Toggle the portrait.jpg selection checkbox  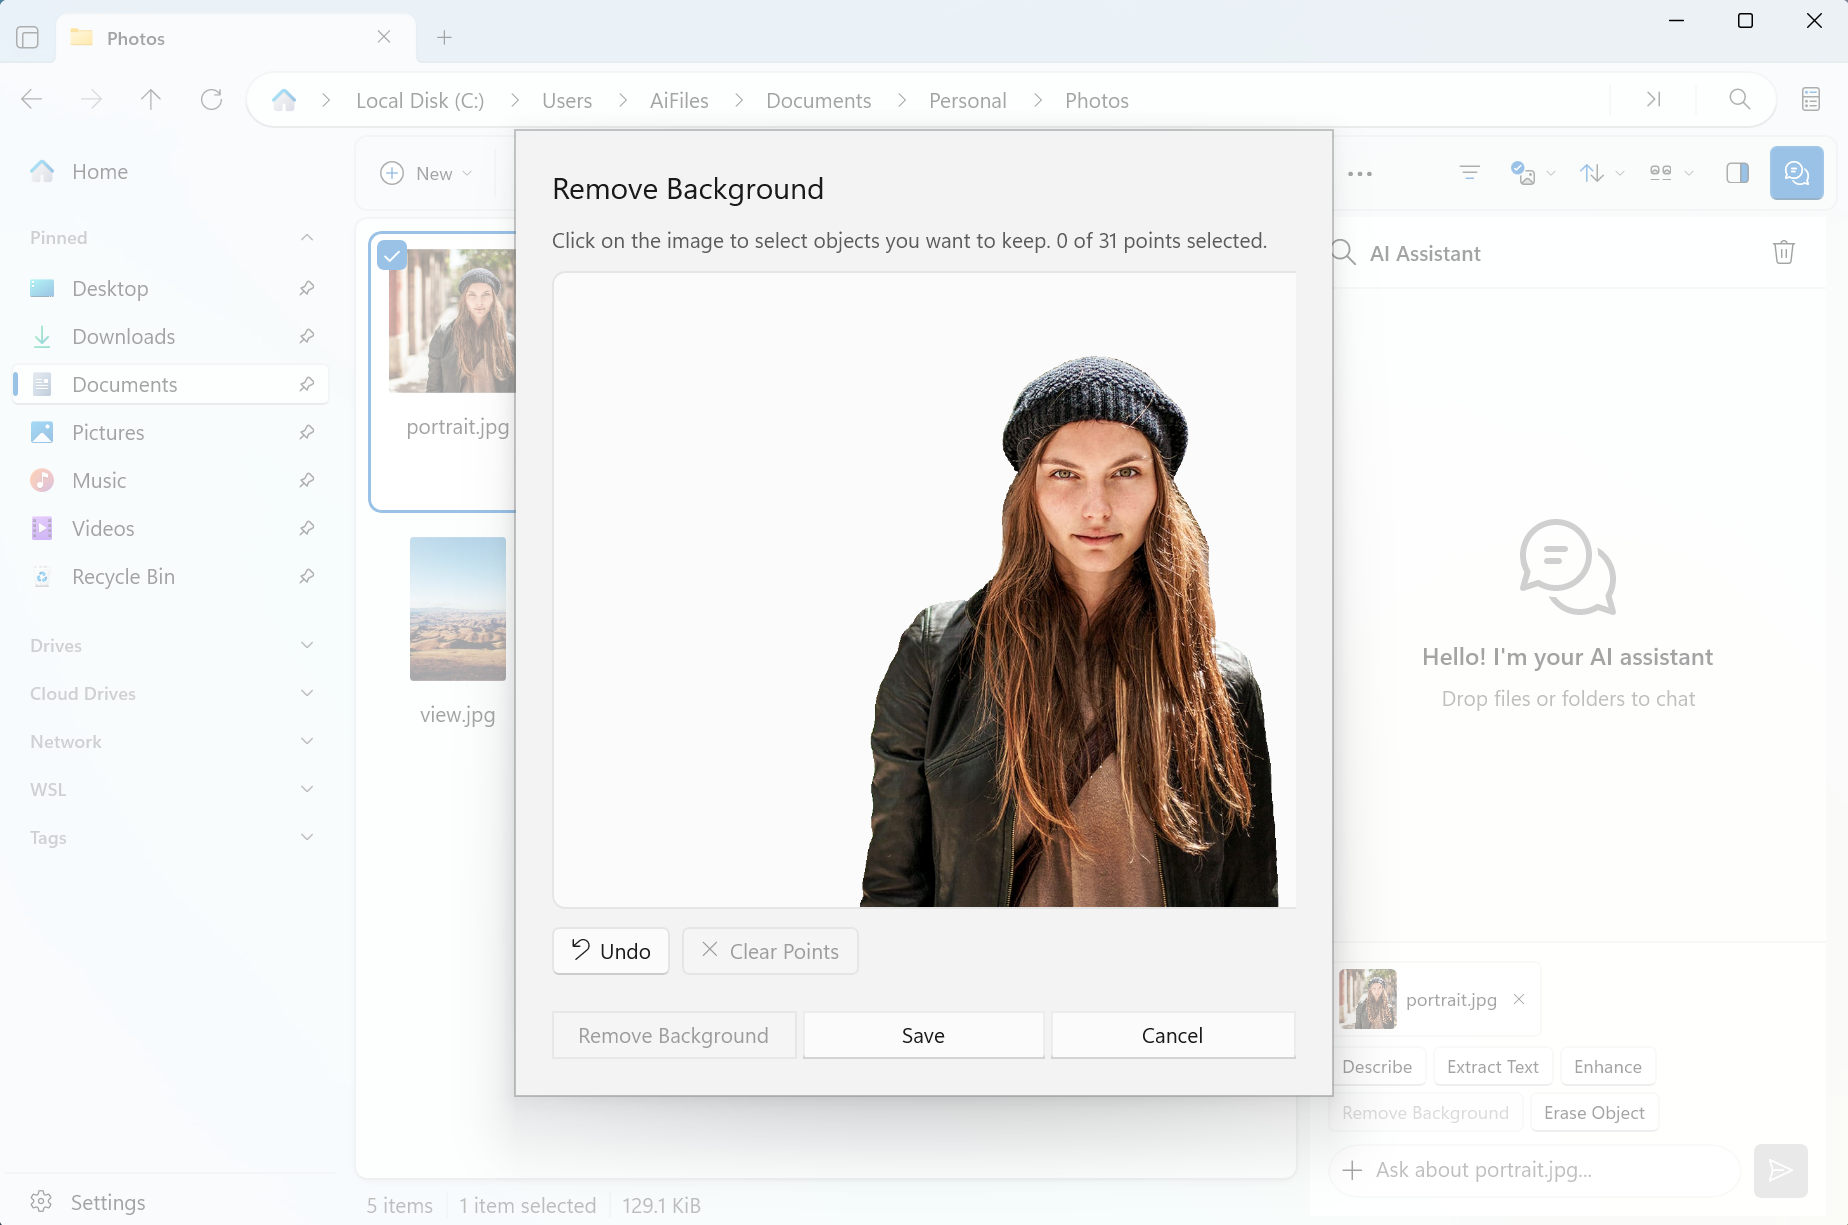coord(392,256)
